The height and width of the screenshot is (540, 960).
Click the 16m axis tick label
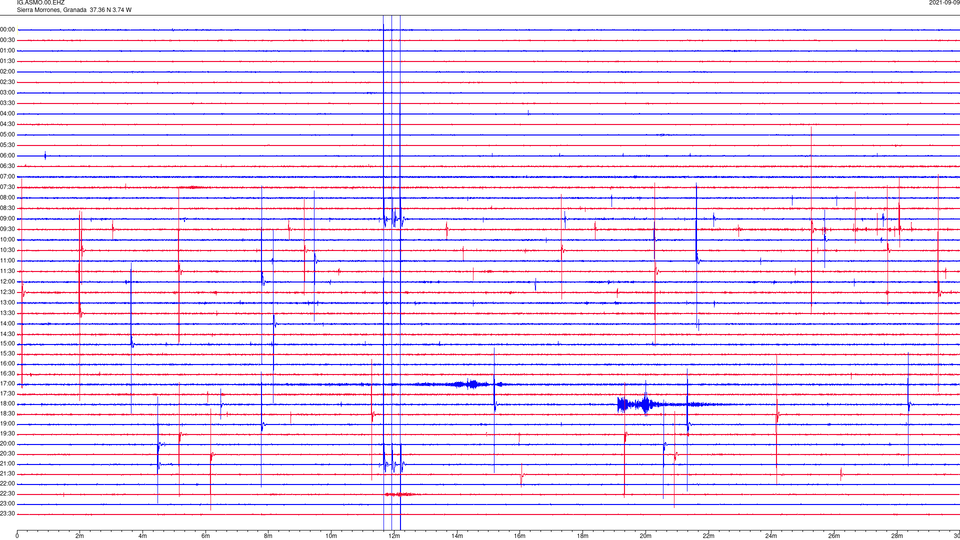[520, 536]
